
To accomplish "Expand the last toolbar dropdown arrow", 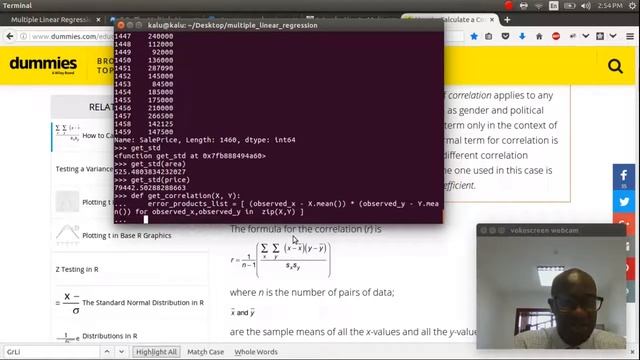I will point(613,36).
